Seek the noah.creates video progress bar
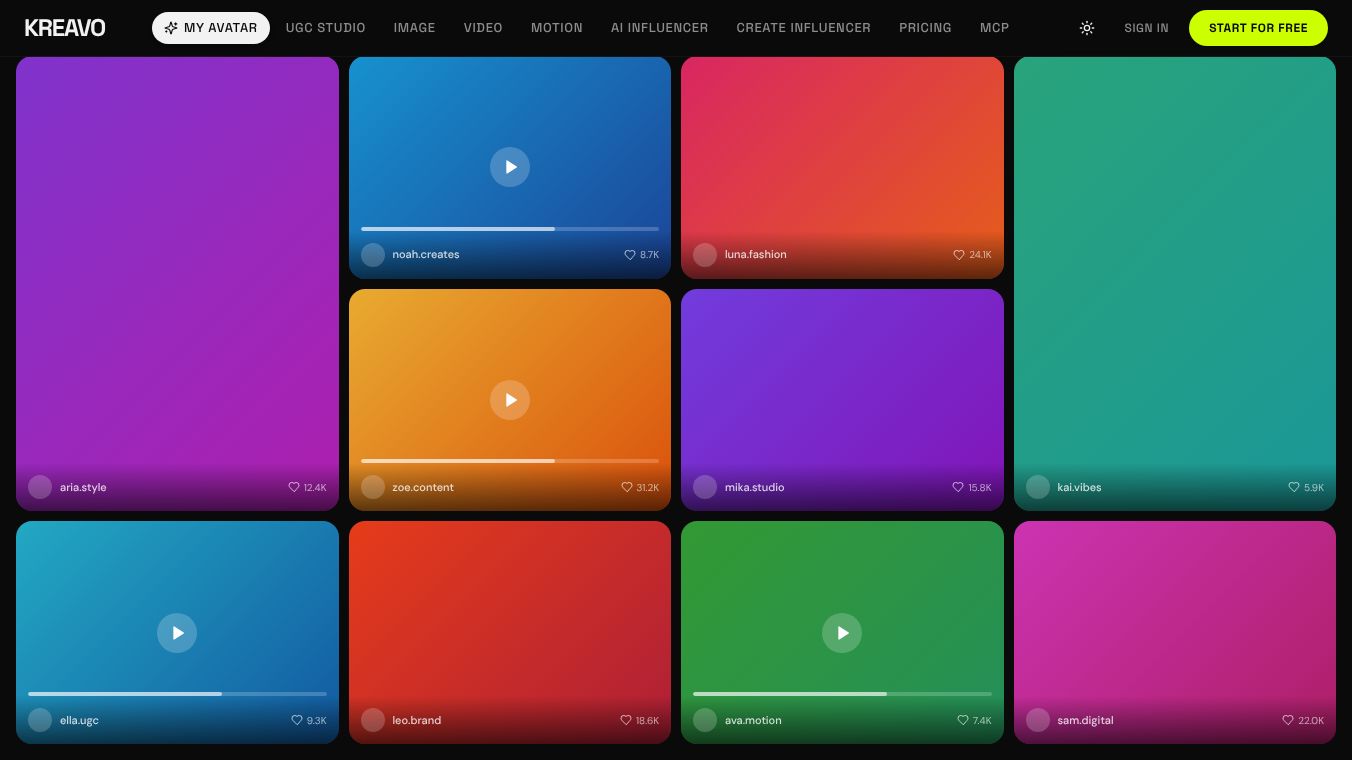Viewport: 1352px width, 760px height. (x=510, y=229)
